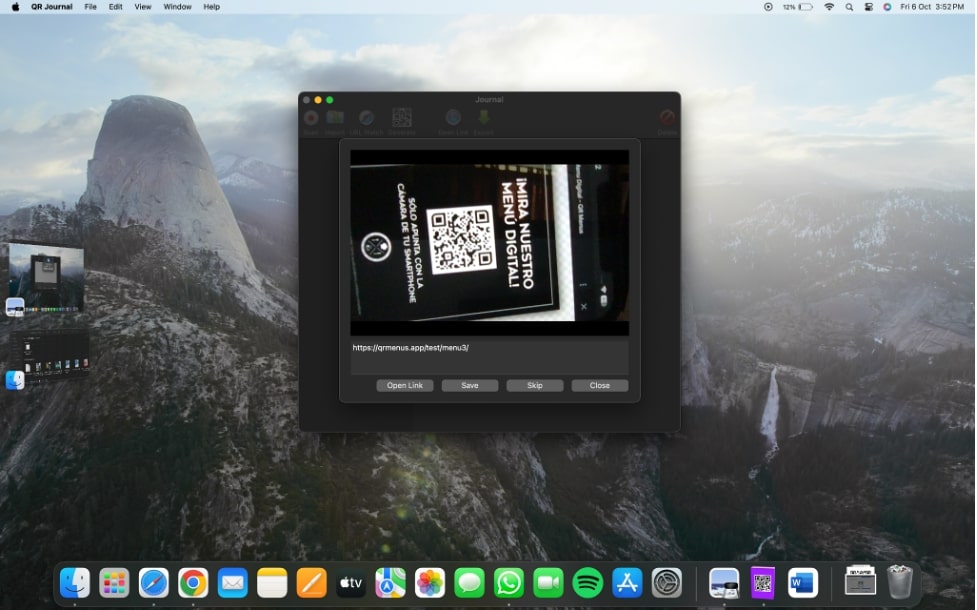The height and width of the screenshot is (610, 977).
Task: Click the Generate QR code icon
Action: (401, 118)
